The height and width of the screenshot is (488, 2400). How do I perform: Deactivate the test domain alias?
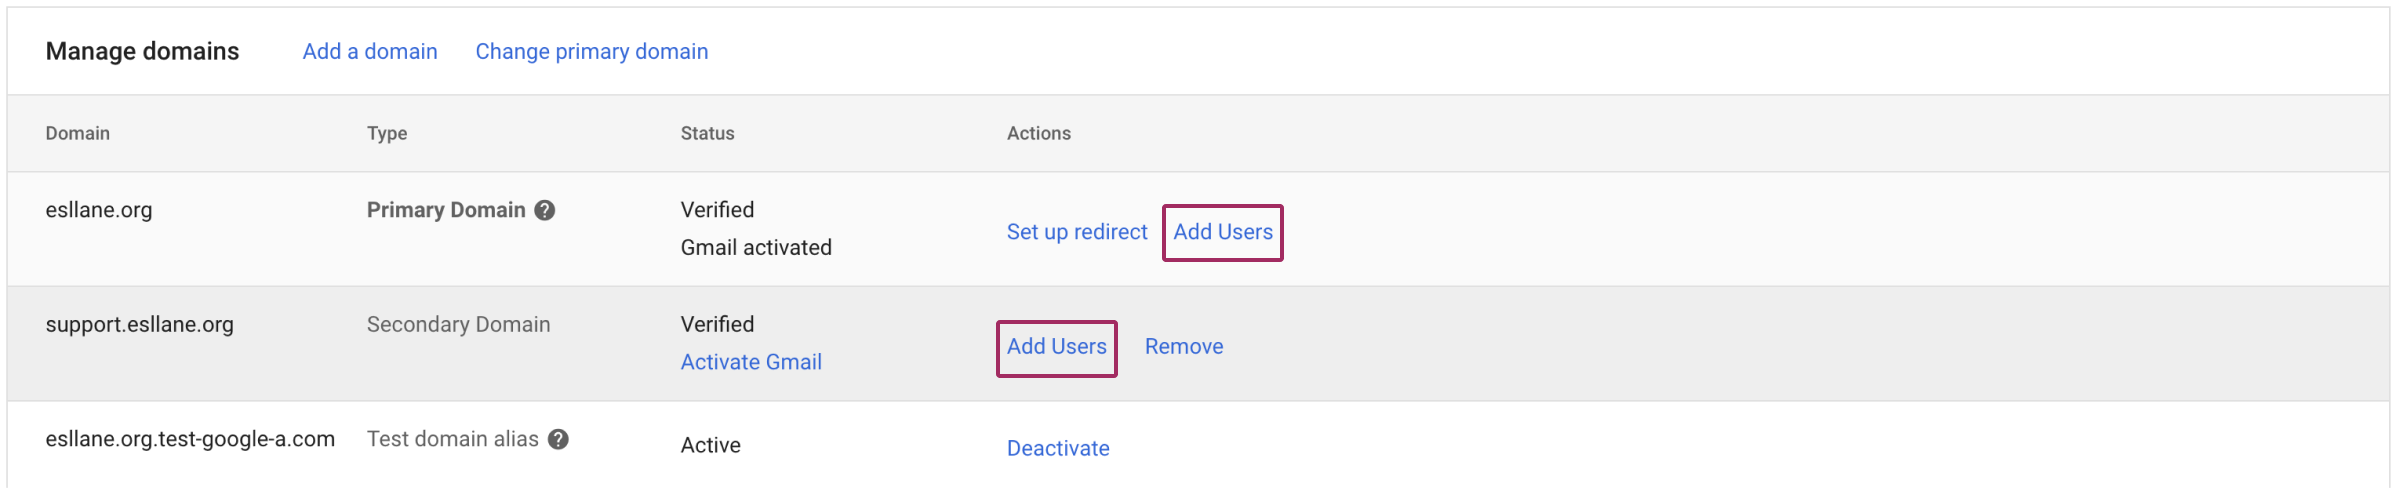[x=1058, y=448]
